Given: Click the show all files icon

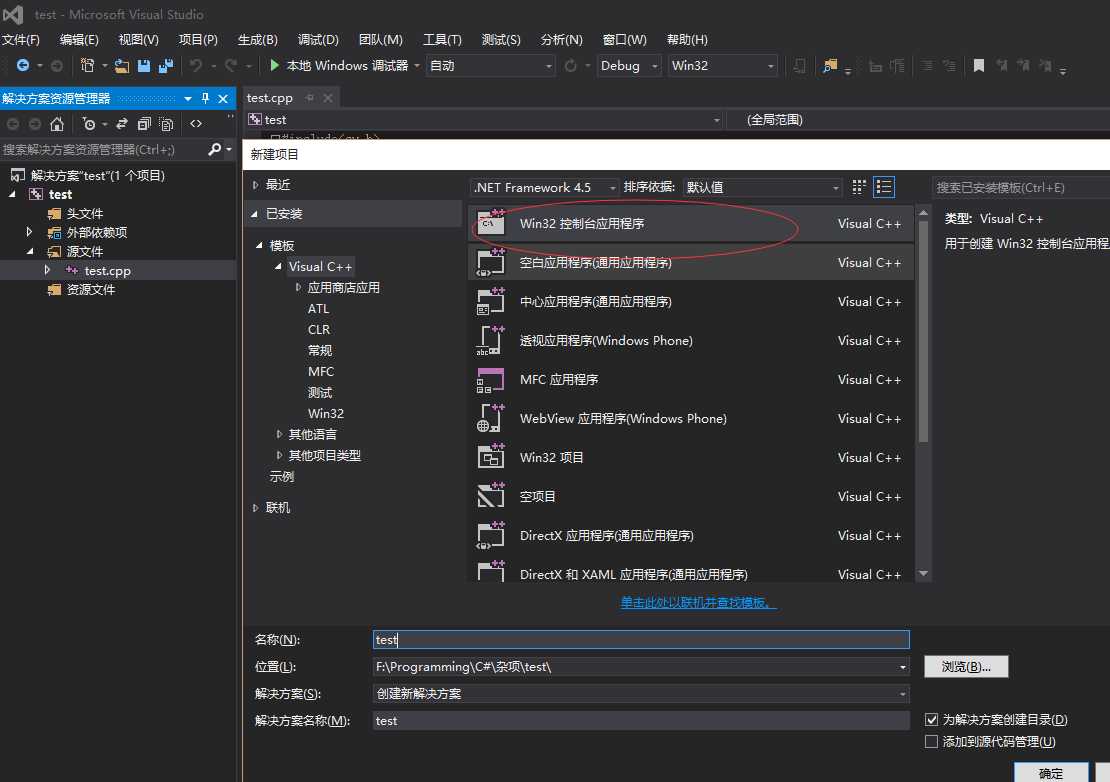Looking at the screenshot, I should 166,124.
